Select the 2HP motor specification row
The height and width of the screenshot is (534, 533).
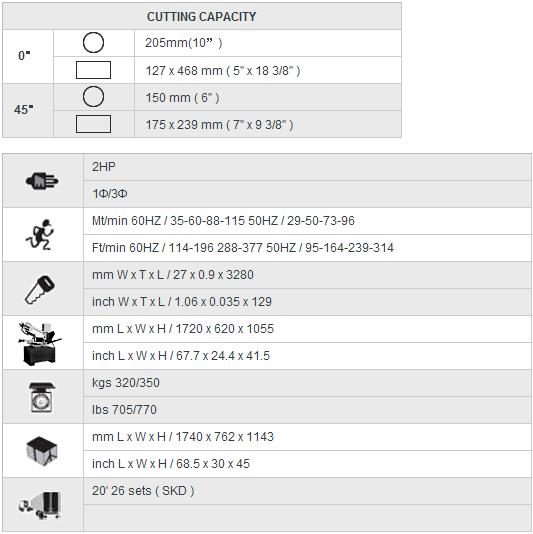308,167
